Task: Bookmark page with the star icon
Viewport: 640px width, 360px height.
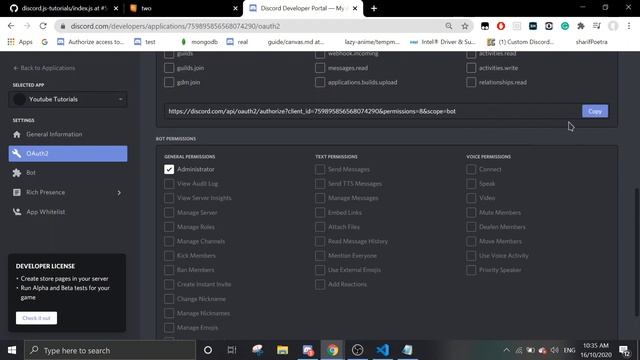Action: pyautogui.click(x=464, y=26)
